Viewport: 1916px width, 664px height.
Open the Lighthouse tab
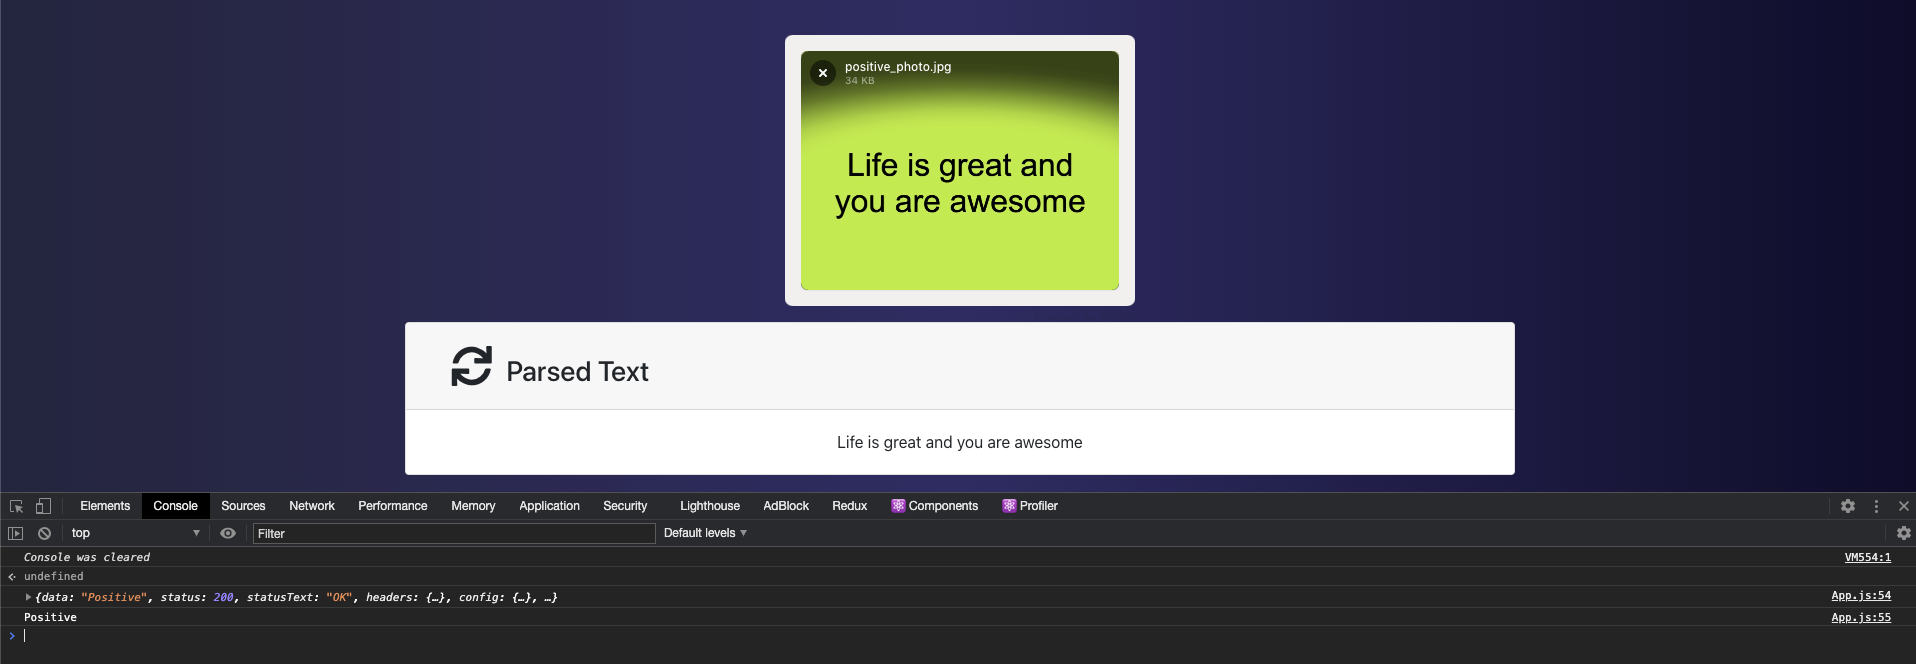710,506
